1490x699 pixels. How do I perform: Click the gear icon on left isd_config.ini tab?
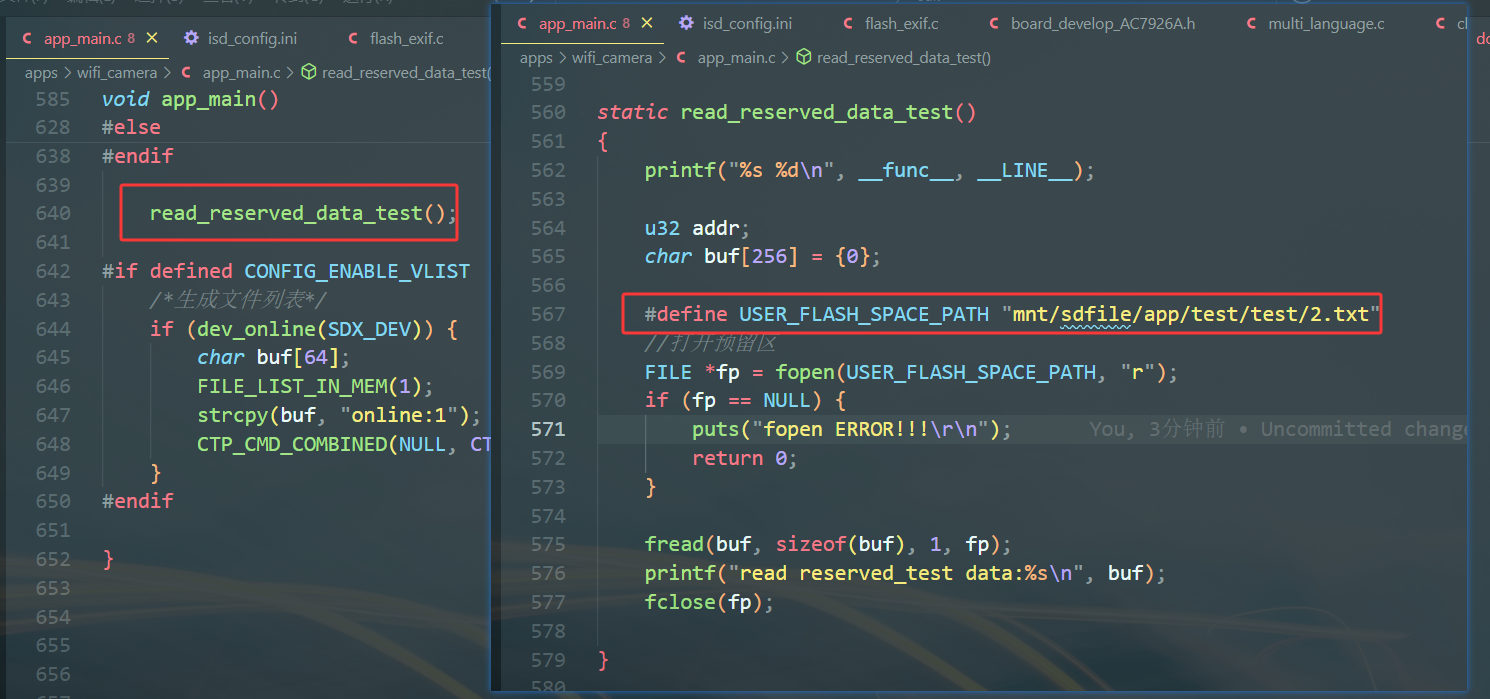tap(191, 38)
